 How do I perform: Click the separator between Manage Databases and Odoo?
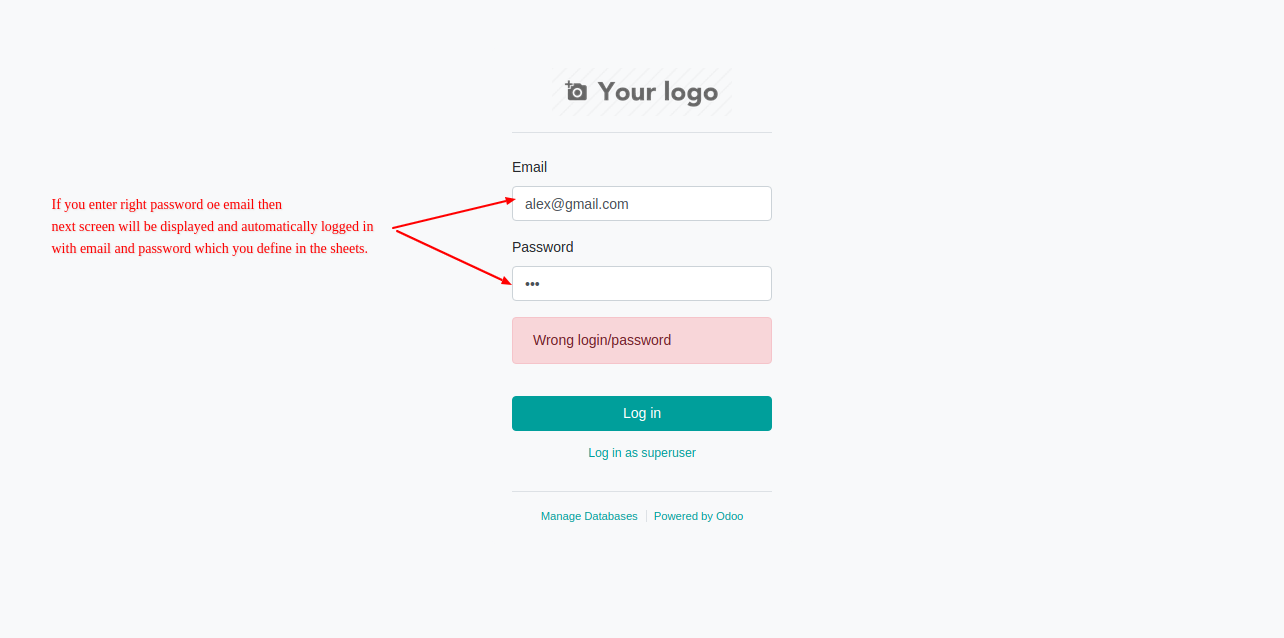646,516
